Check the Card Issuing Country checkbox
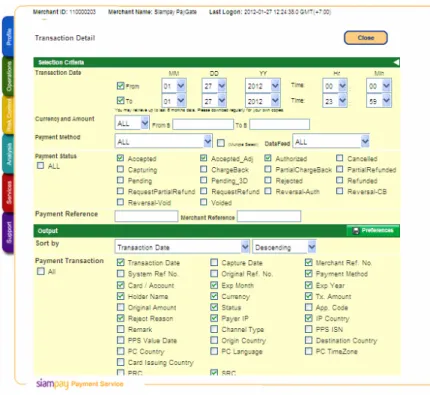 click(x=120, y=362)
